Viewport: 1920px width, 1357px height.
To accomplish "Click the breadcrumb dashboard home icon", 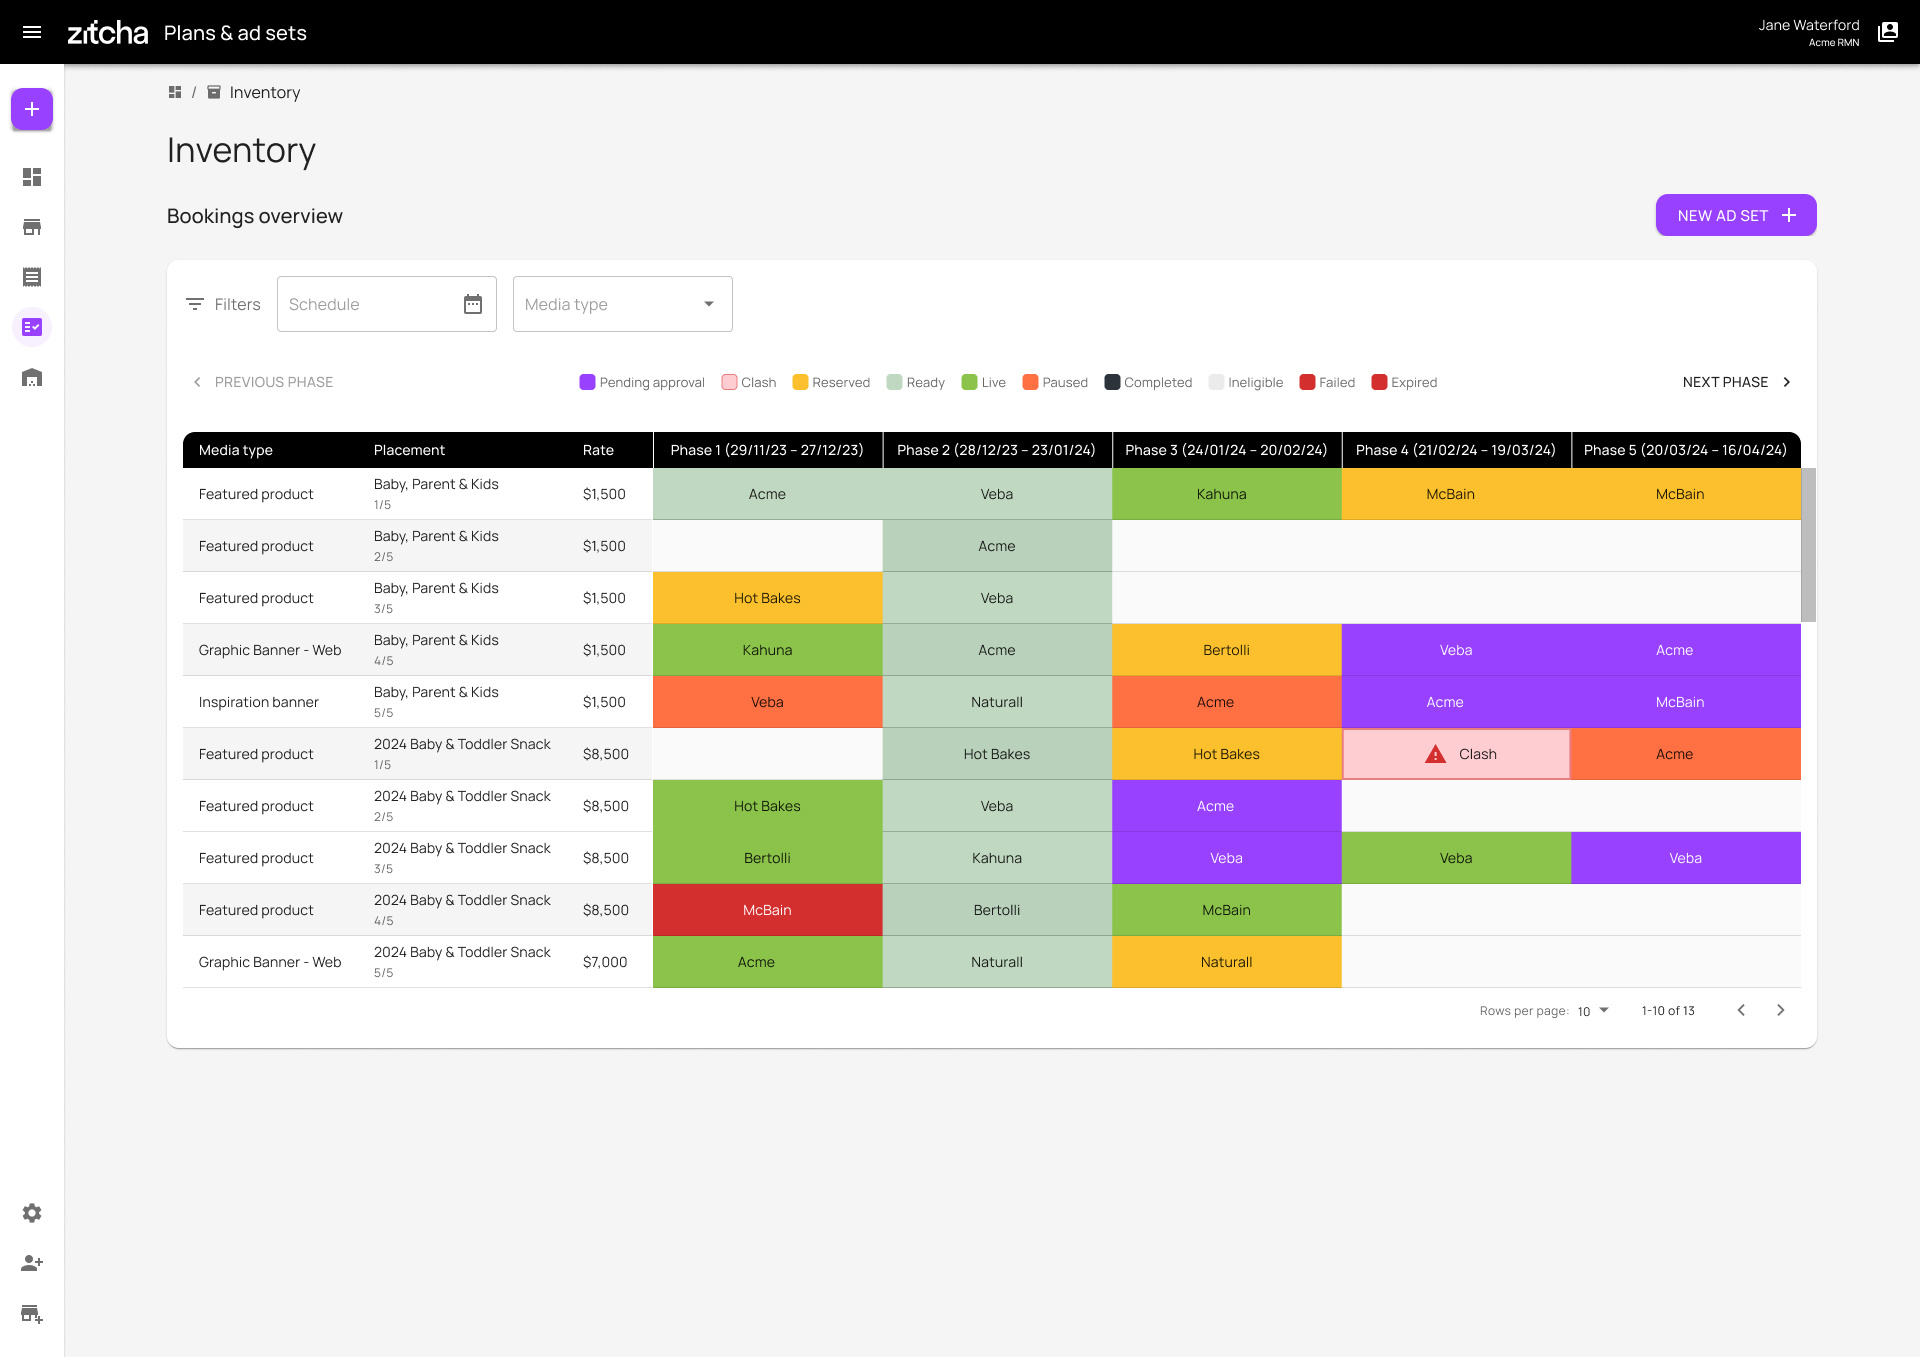I will tap(175, 92).
